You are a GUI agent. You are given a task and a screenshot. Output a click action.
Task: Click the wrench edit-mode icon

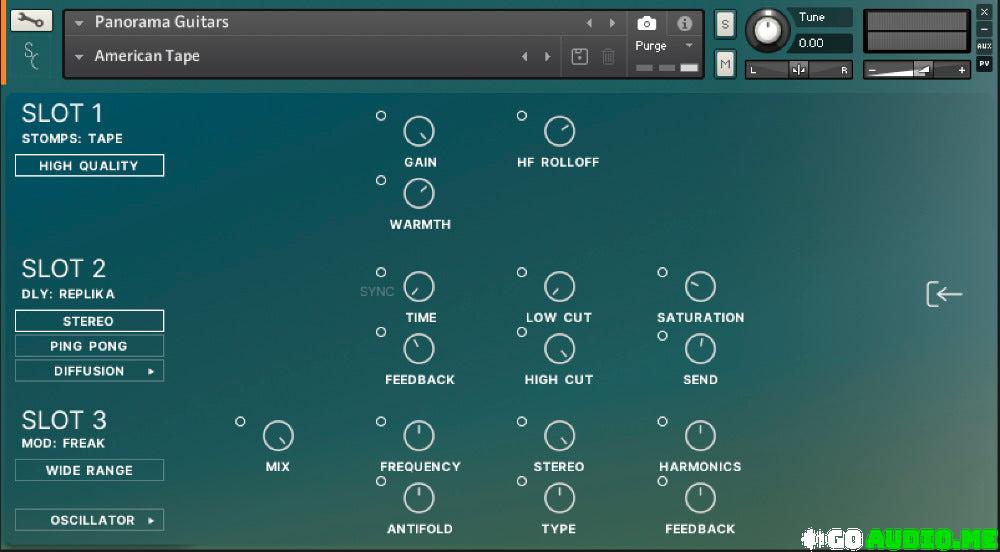[x=33, y=20]
